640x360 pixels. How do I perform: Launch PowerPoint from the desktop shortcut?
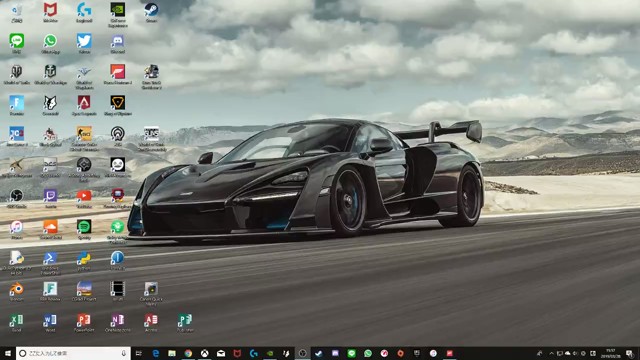click(84, 322)
